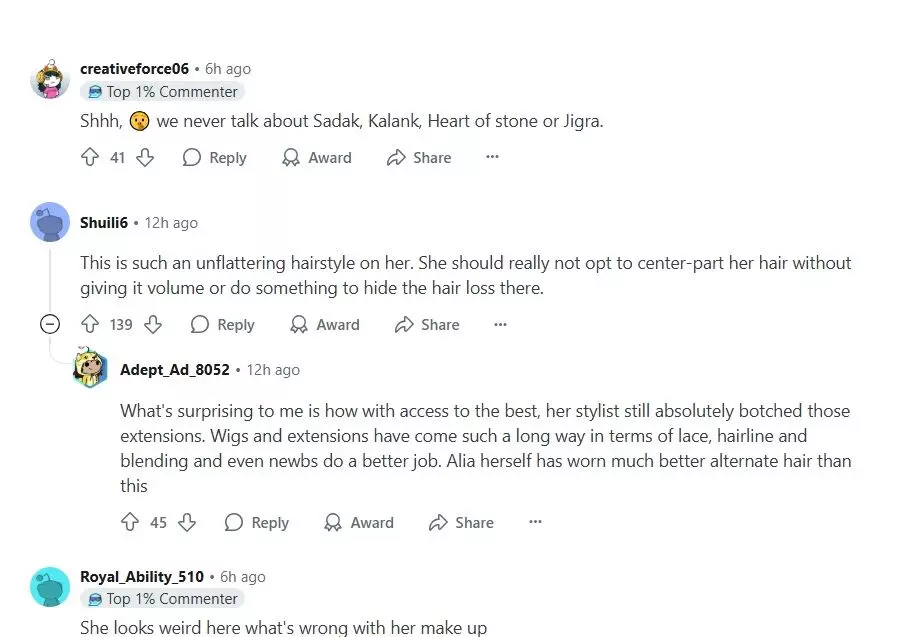Image resolution: width=898 pixels, height=637 pixels.
Task: Collapse Shuili6's comment thread
Action: pos(49,324)
